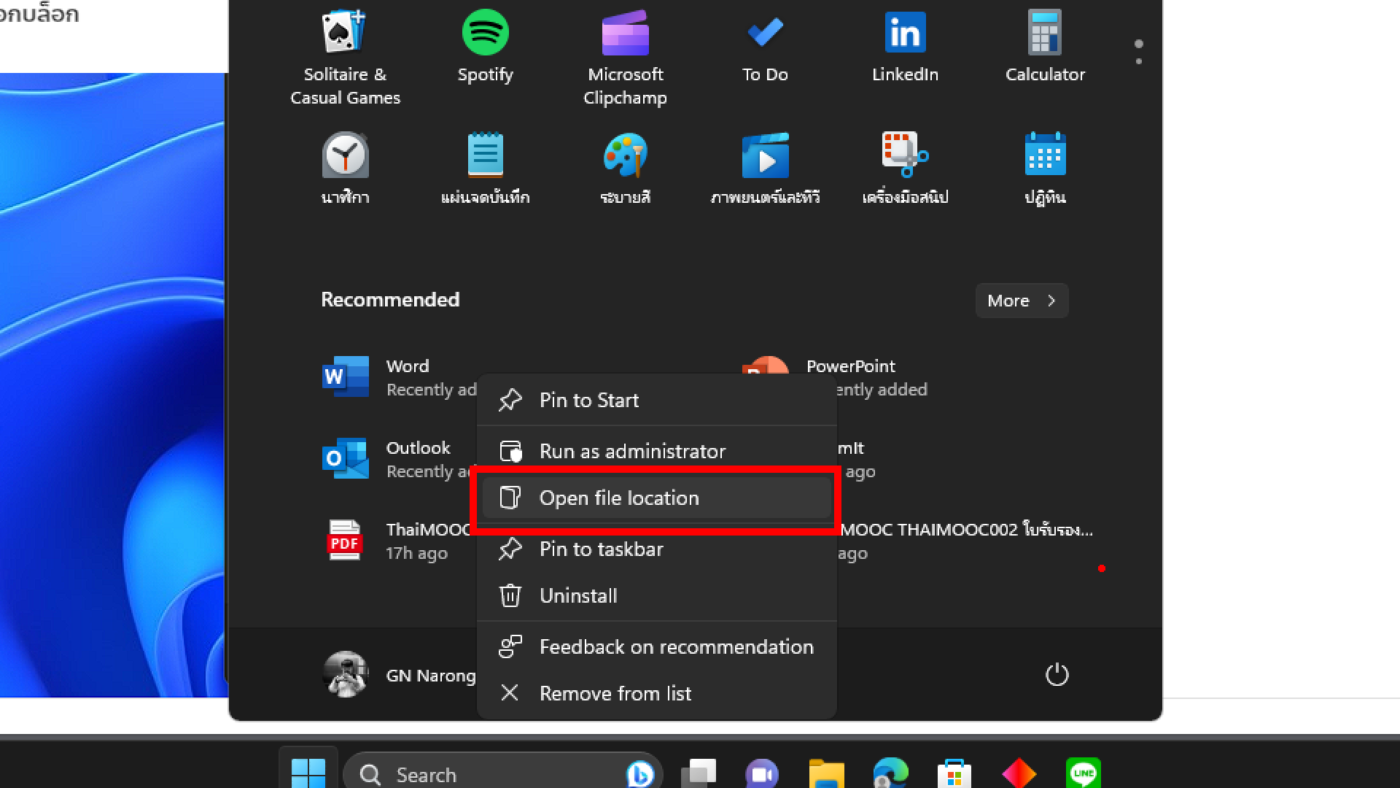The width and height of the screenshot is (1400, 788).
Task: Open Microsoft Store on taskbar
Action: pos(954,774)
